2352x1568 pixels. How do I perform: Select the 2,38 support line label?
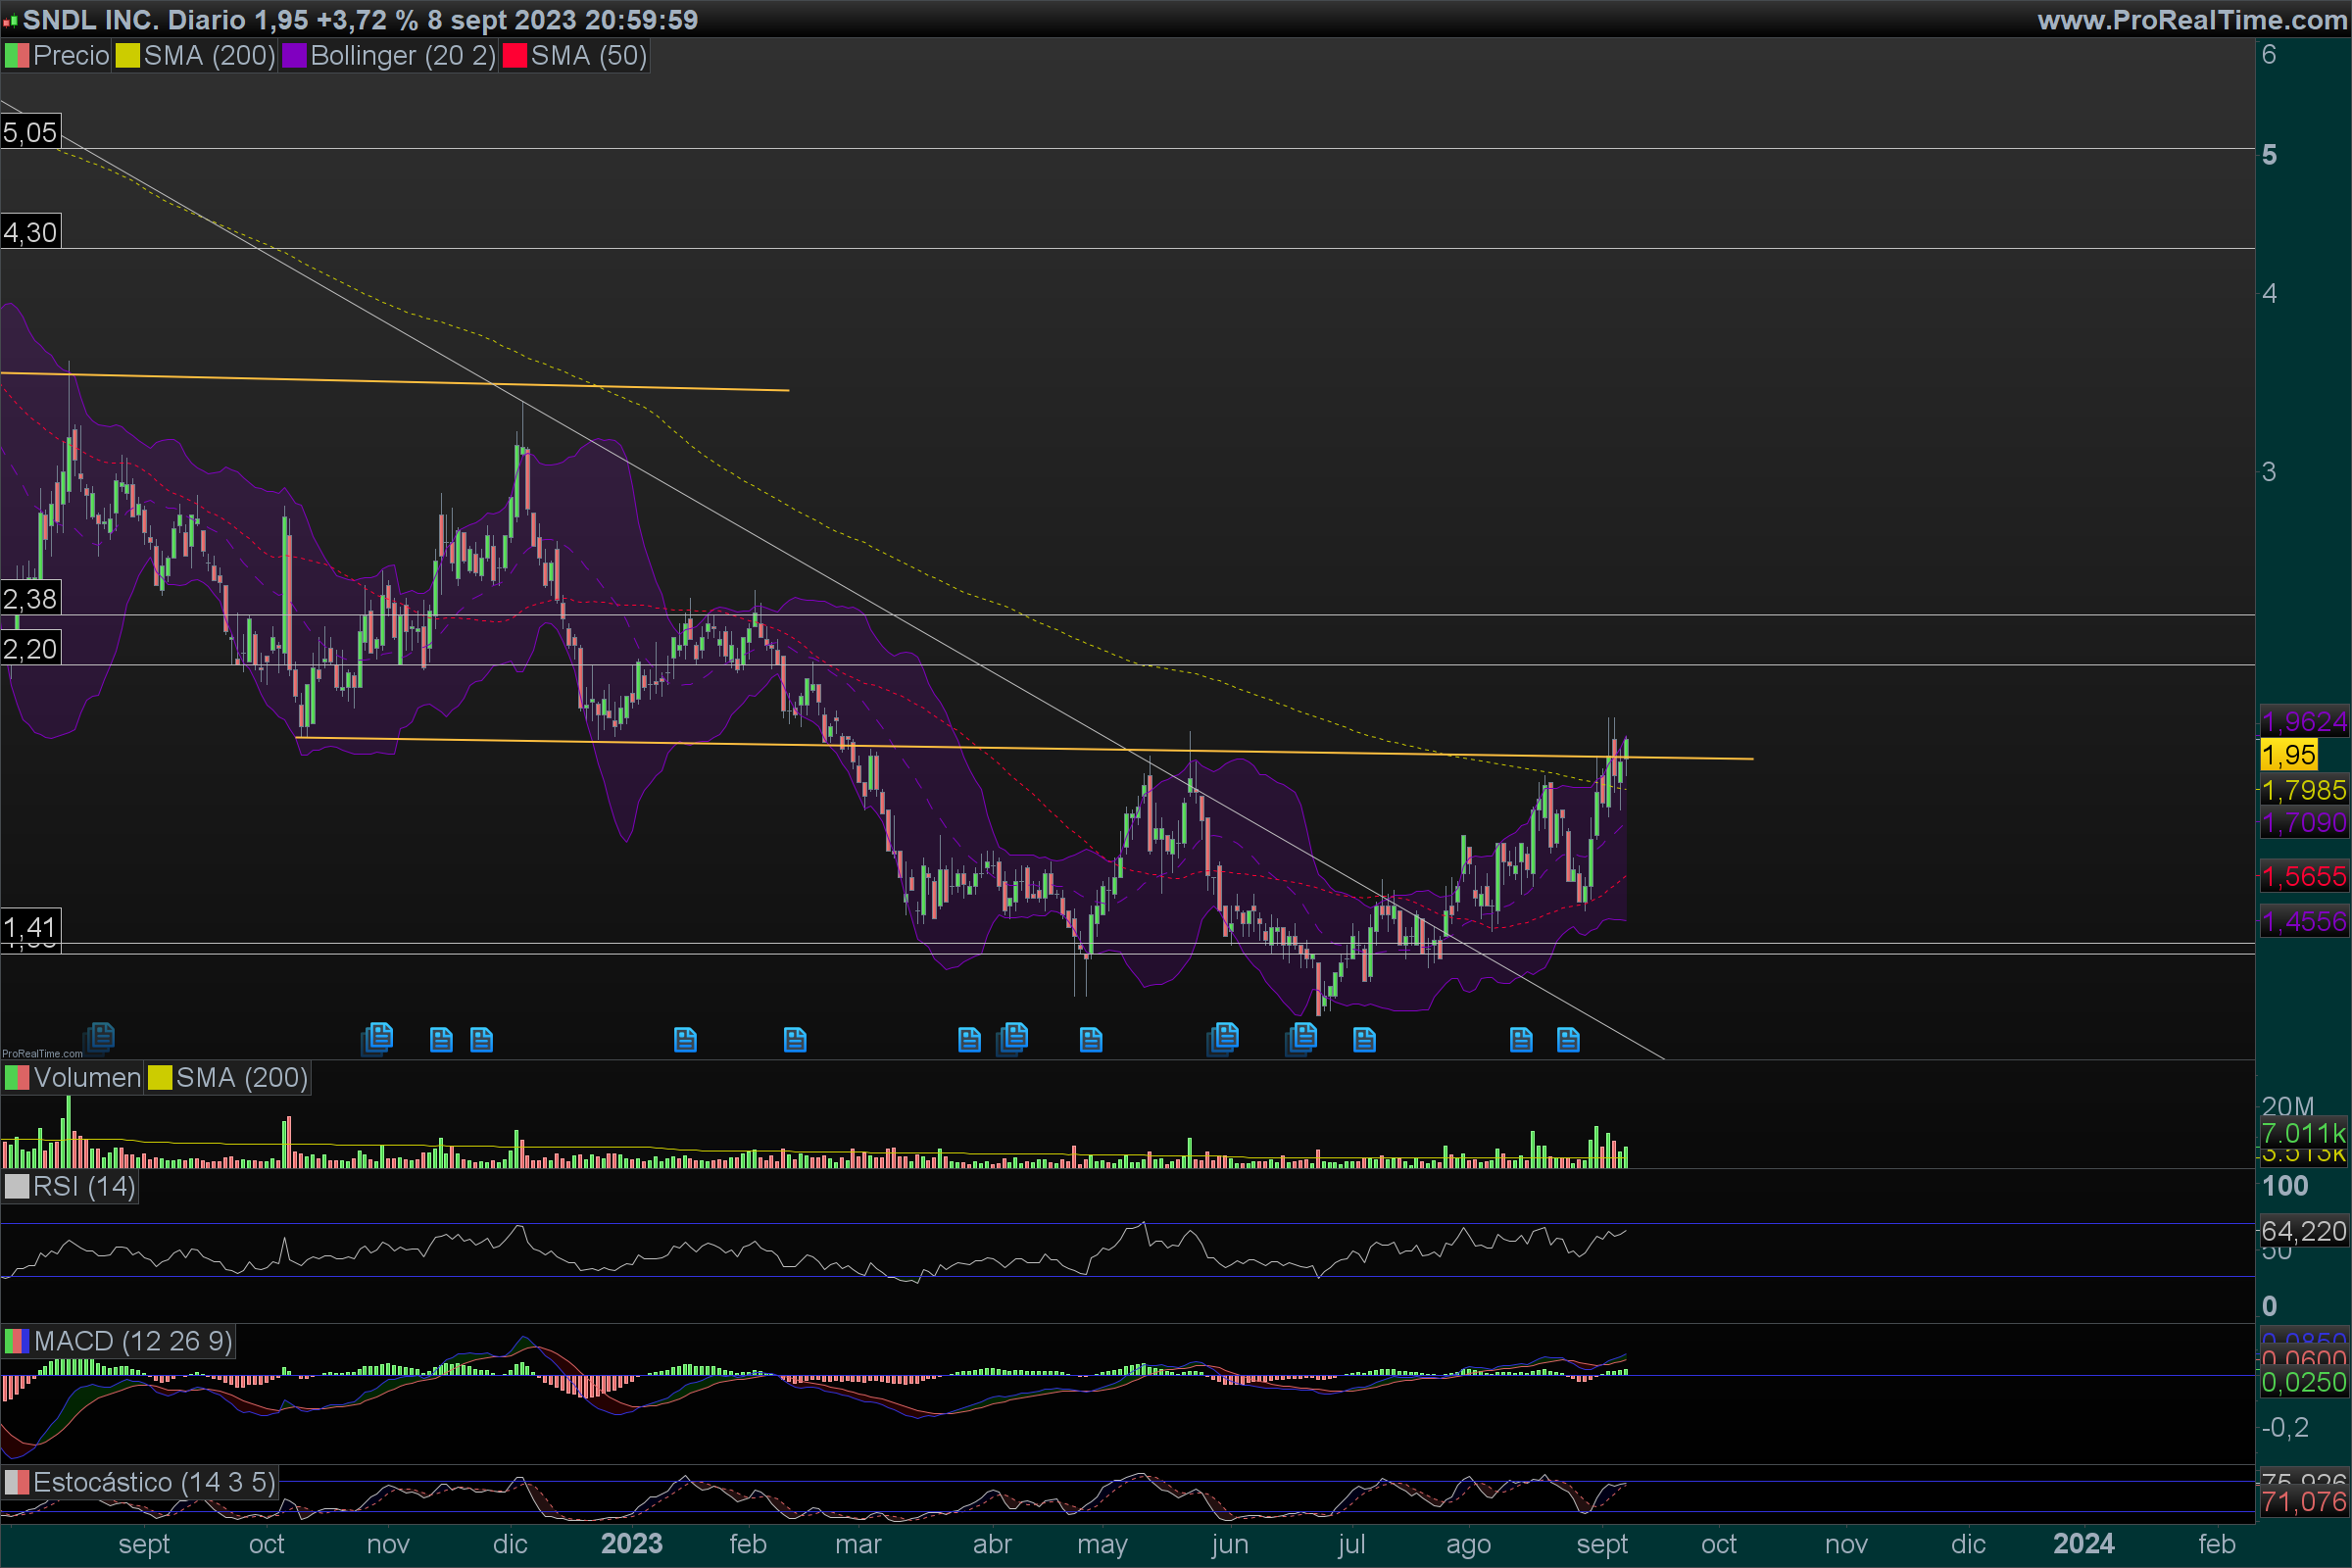(x=30, y=599)
